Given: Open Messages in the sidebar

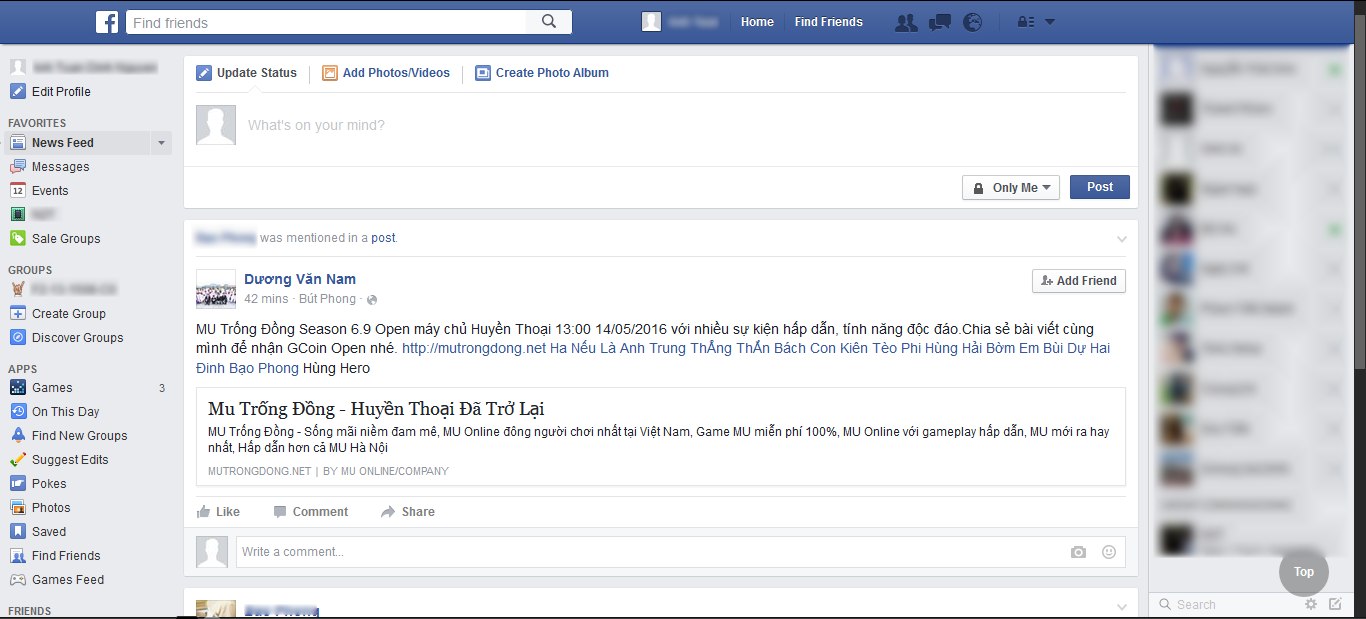Looking at the screenshot, I should (x=60, y=167).
